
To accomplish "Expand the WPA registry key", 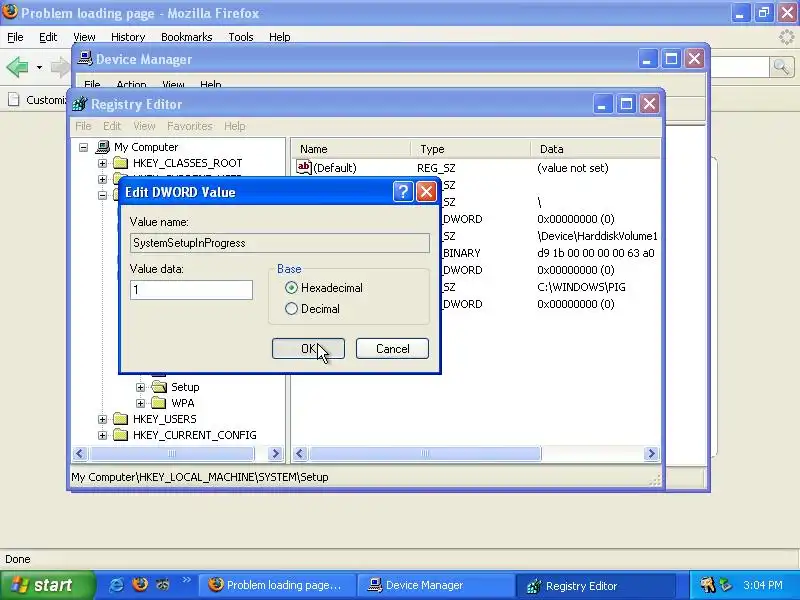I will [140, 403].
